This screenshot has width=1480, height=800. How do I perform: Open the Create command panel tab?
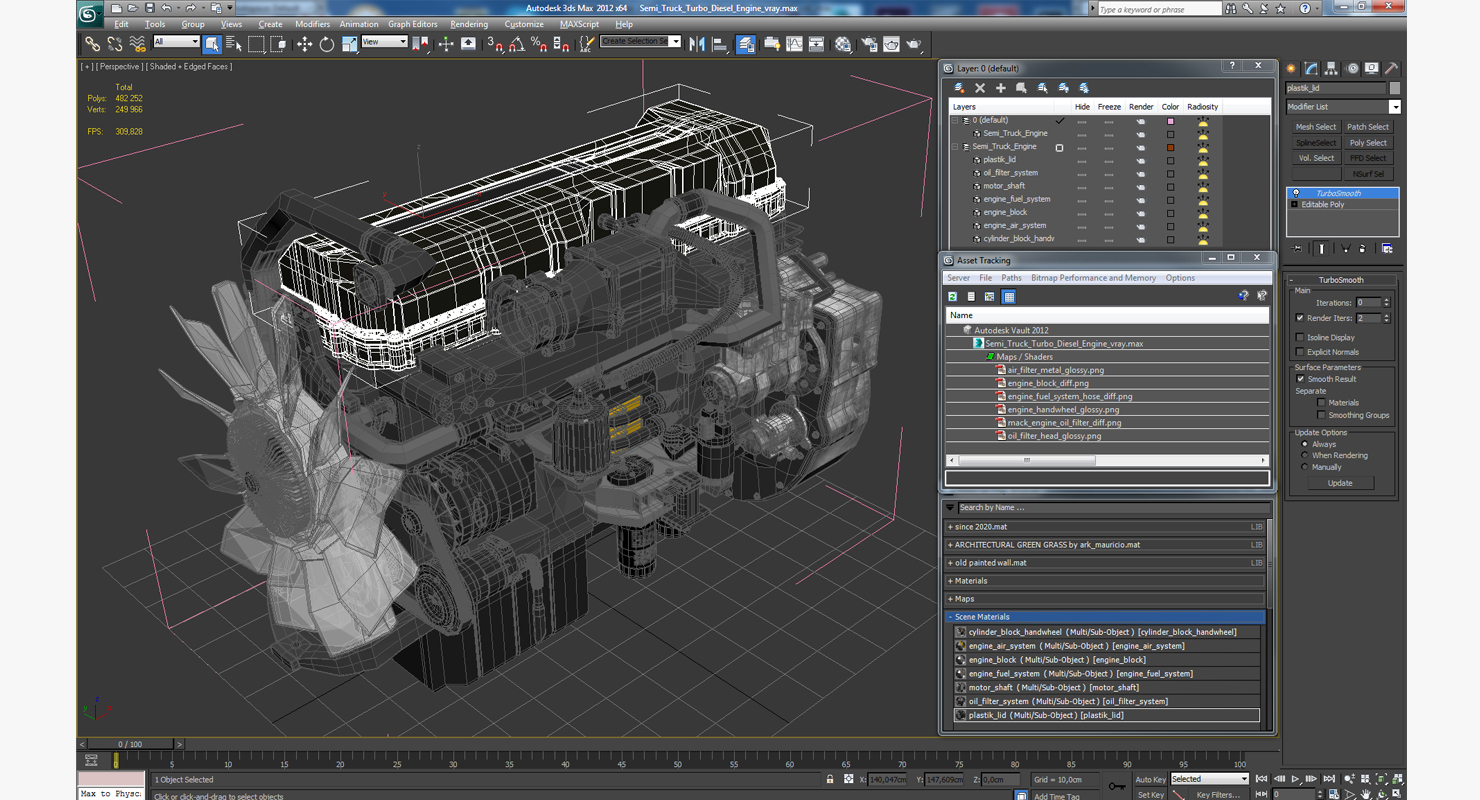(x=1291, y=69)
